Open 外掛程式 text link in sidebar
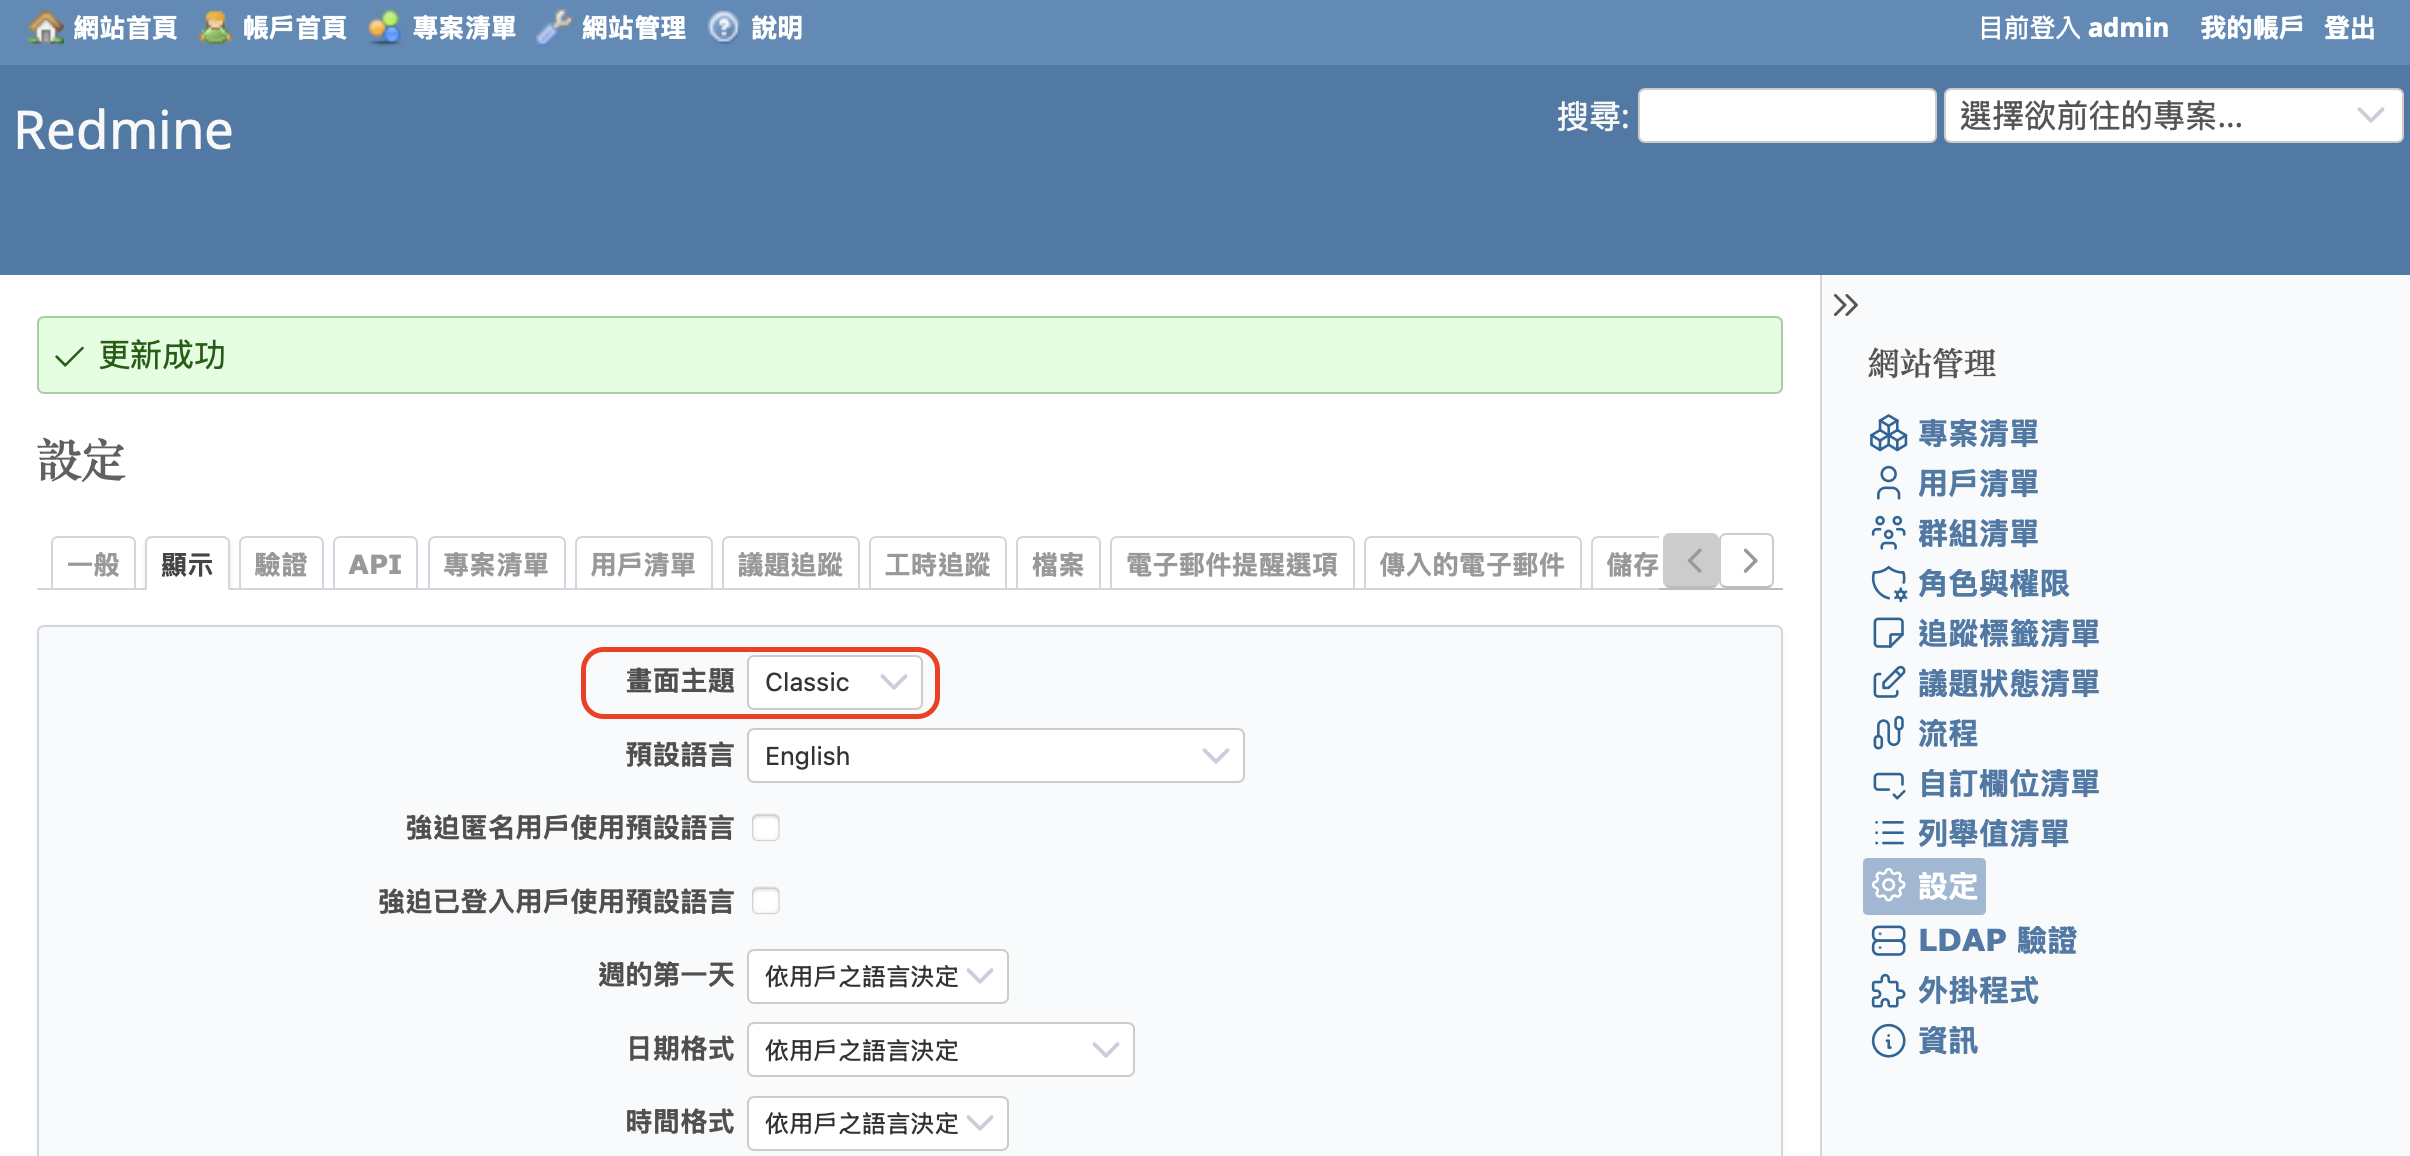The height and width of the screenshot is (1156, 2410). (1978, 991)
